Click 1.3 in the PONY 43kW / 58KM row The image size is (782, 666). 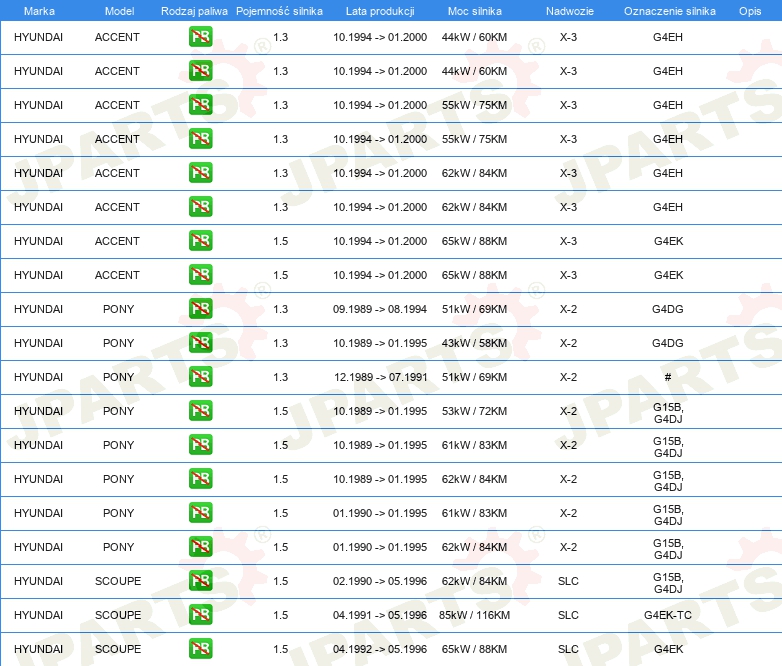281,343
